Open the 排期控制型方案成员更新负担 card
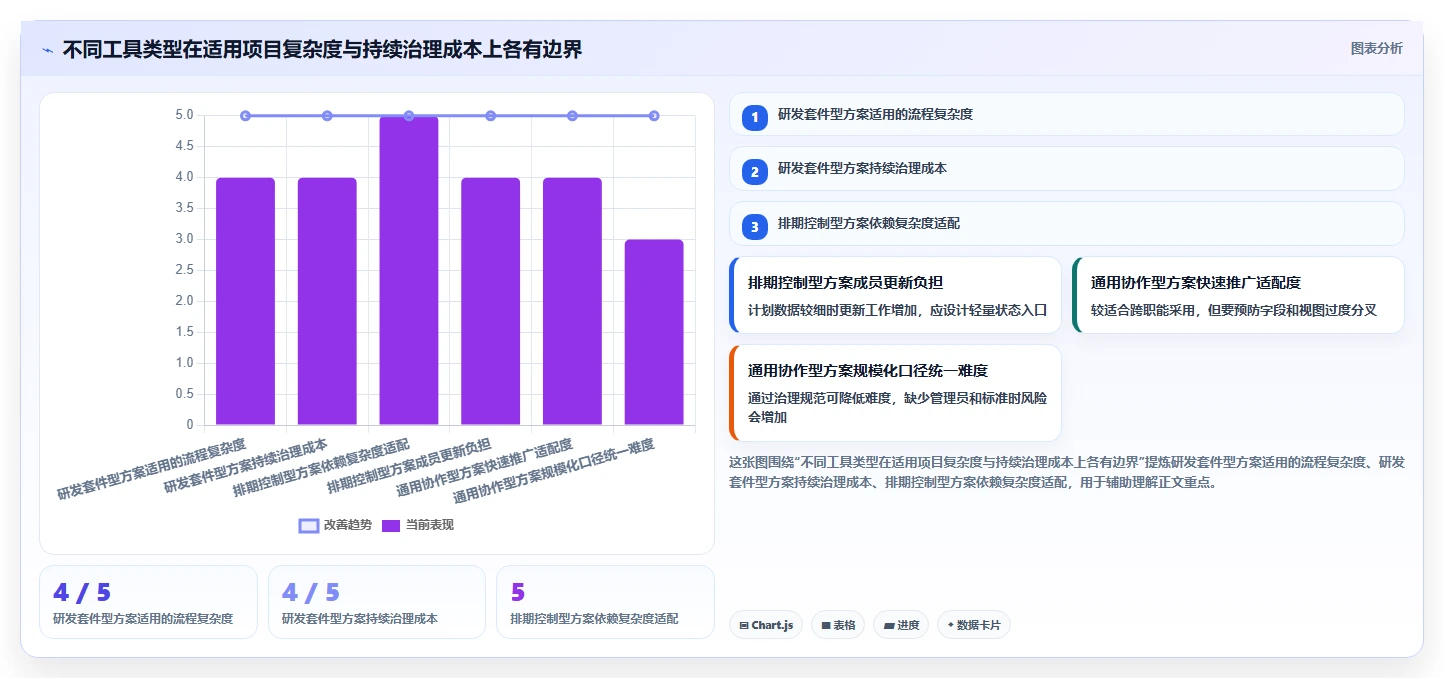 [x=895, y=295]
